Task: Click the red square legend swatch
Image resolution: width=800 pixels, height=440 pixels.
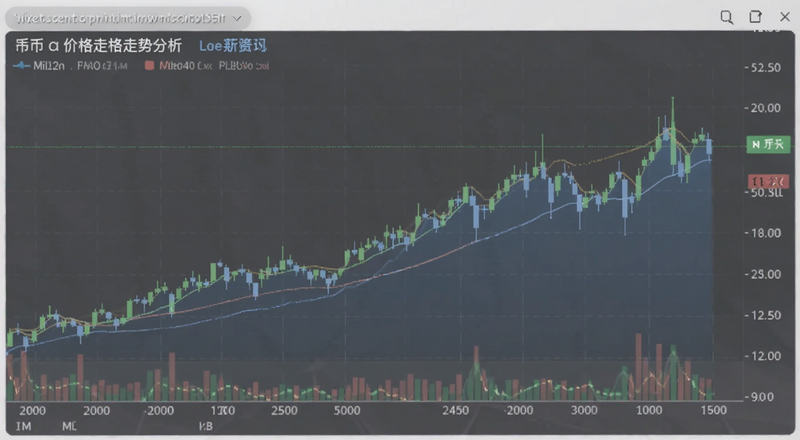Action: [x=149, y=65]
